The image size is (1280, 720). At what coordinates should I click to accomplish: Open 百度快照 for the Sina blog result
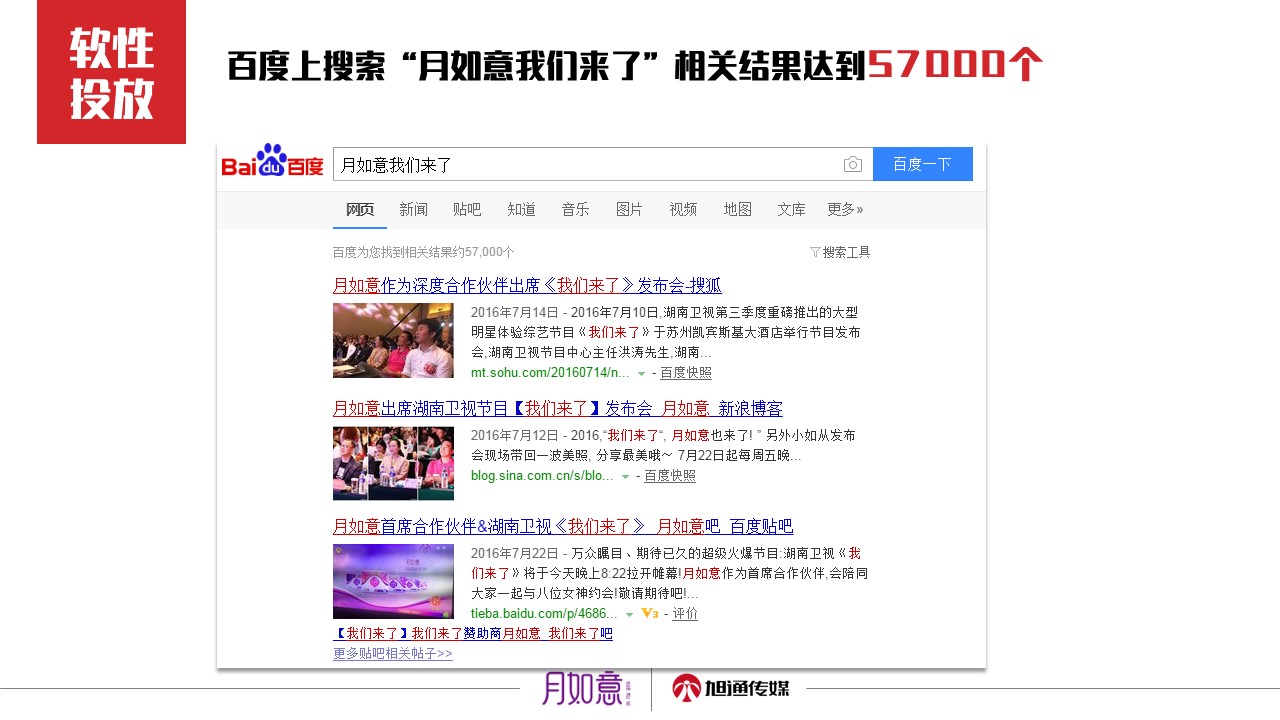point(670,476)
